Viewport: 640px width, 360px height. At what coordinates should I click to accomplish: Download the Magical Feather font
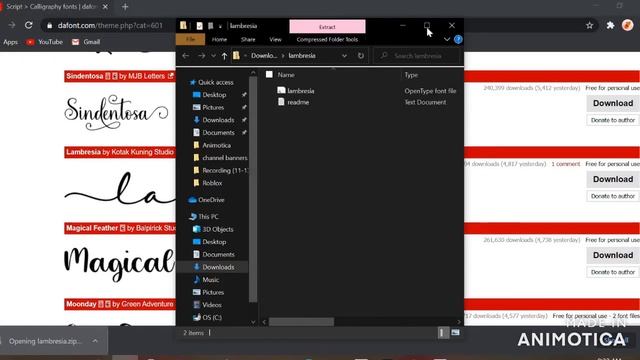[x=613, y=255]
